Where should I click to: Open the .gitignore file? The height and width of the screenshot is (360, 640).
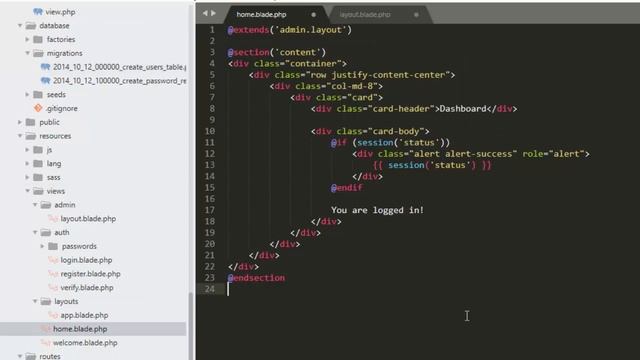pos(61,108)
